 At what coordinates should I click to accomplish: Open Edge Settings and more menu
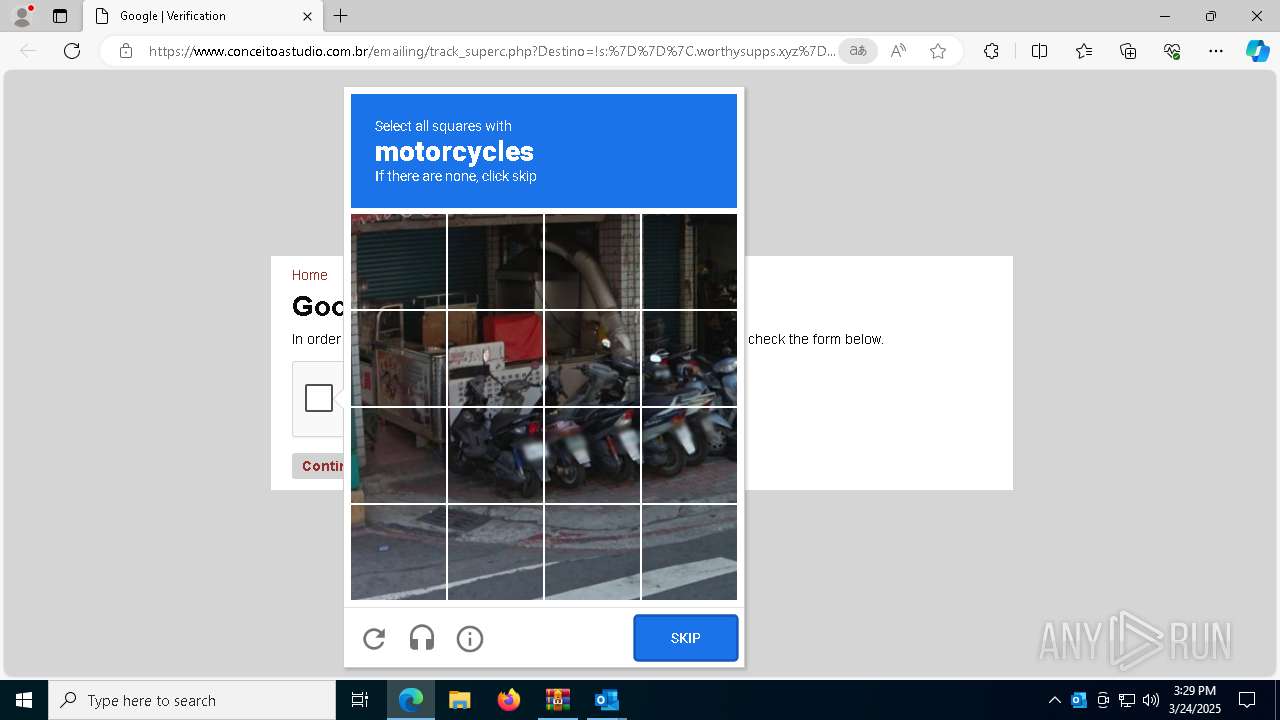pos(1216,51)
